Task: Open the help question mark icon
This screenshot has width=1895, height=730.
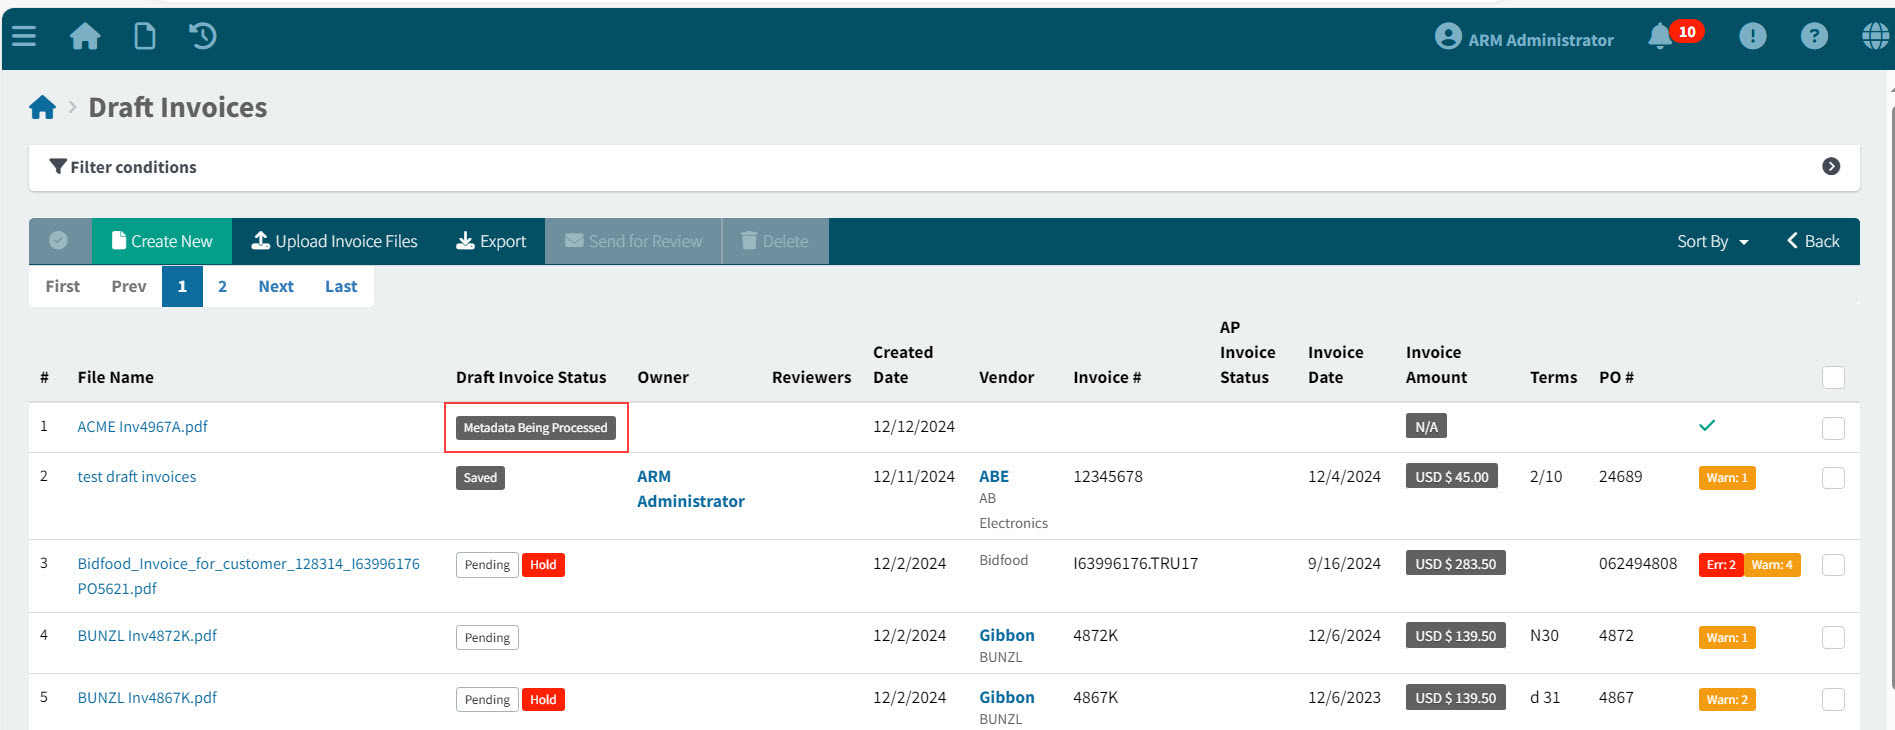Action: (1814, 37)
